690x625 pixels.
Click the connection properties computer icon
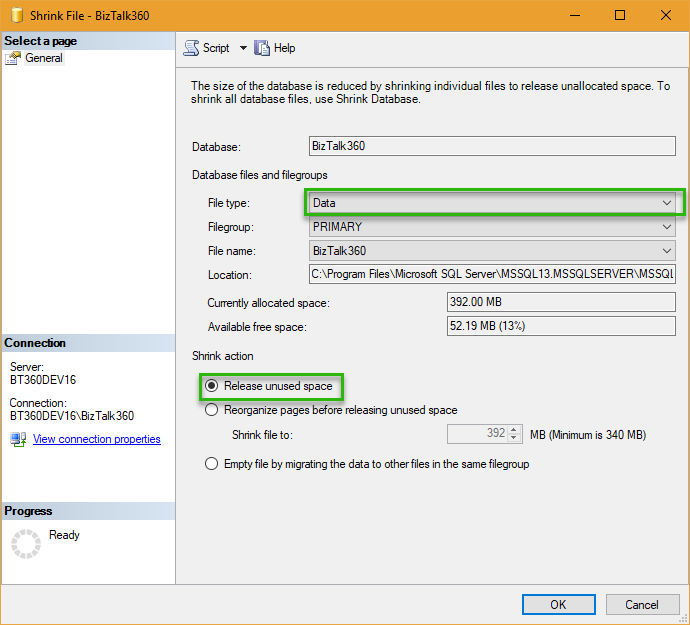point(18,439)
